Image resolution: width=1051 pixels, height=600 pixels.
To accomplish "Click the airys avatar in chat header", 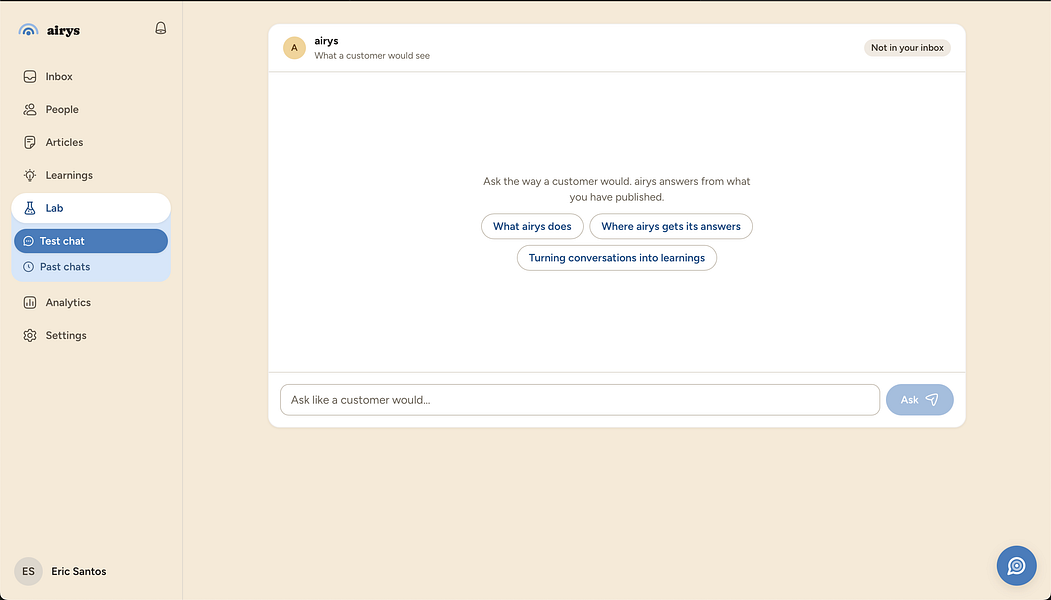I will pos(294,48).
